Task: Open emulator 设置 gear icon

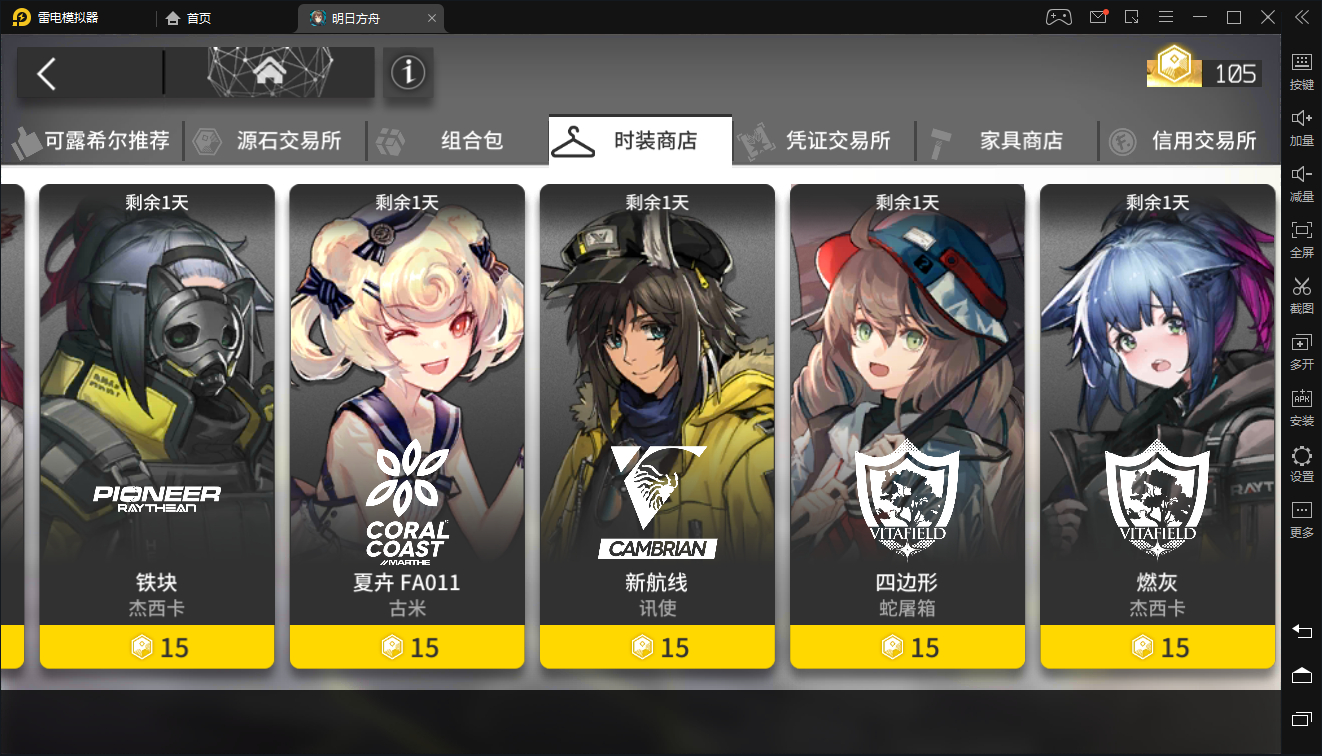Action: pos(1301,463)
